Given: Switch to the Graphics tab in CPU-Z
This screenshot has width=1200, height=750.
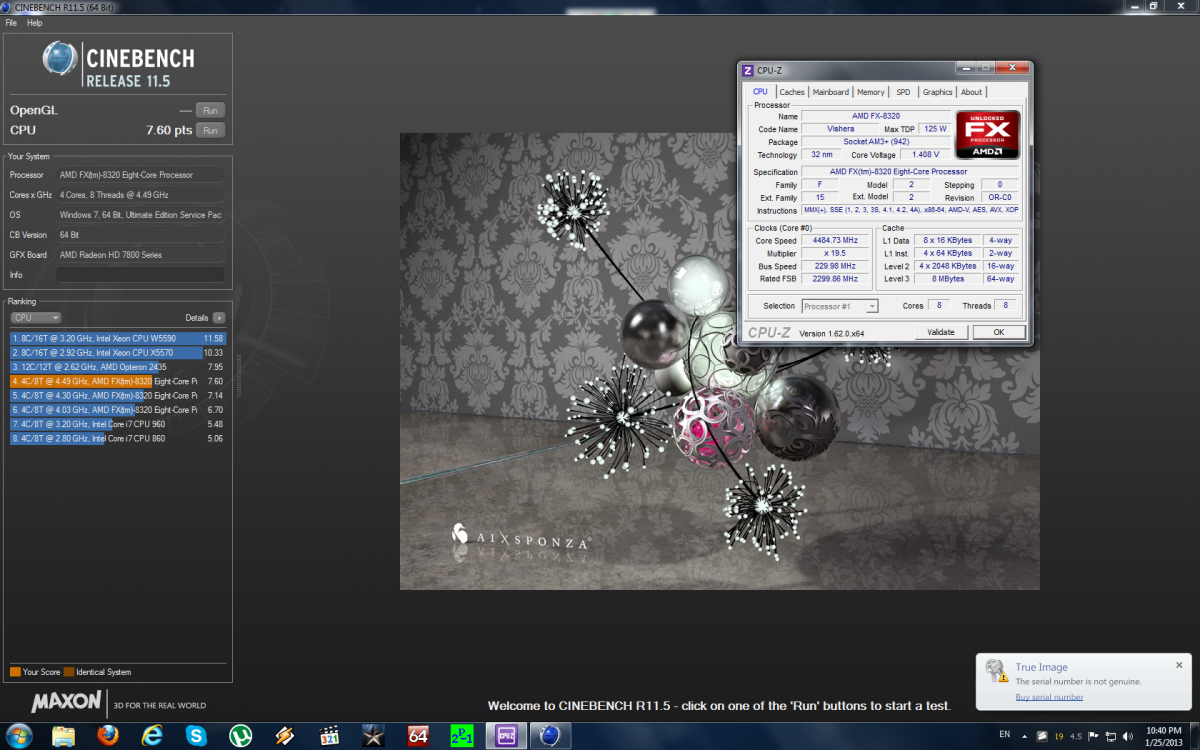Looking at the screenshot, I should 938,92.
